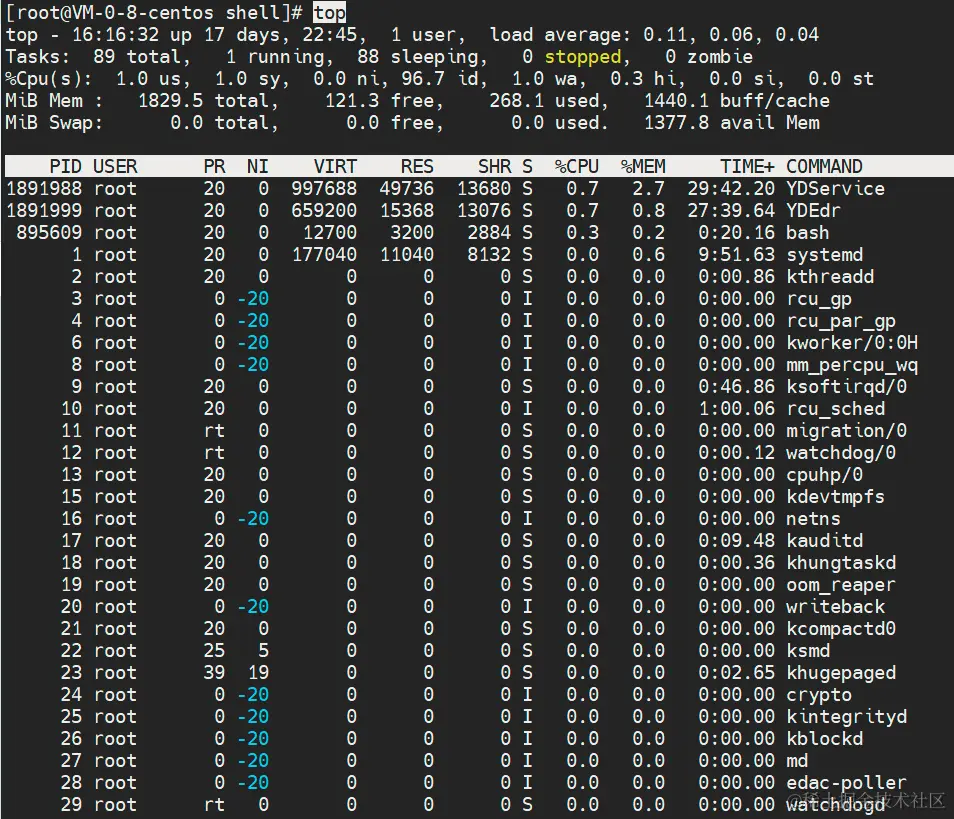Click the TIME+ column header

point(747,166)
